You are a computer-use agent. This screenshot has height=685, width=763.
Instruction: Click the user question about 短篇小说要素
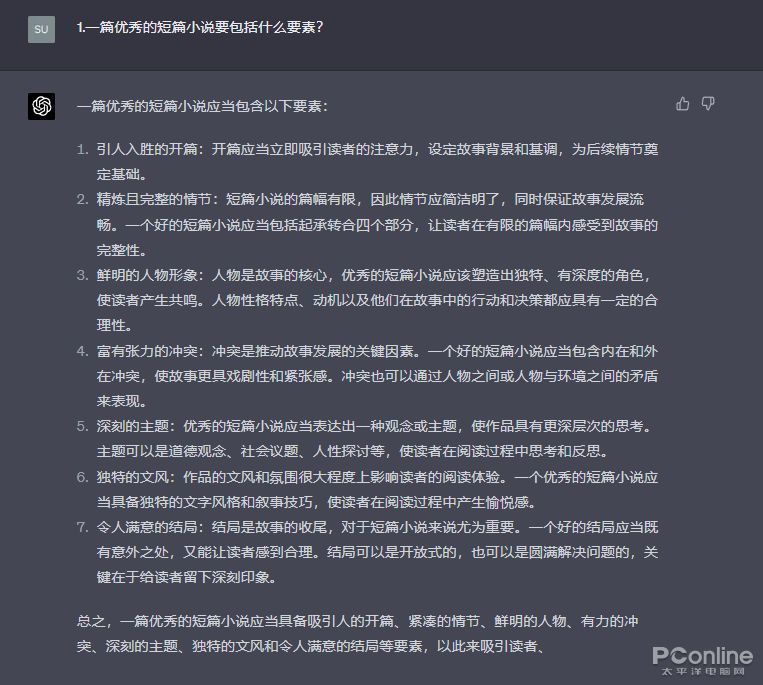200,27
